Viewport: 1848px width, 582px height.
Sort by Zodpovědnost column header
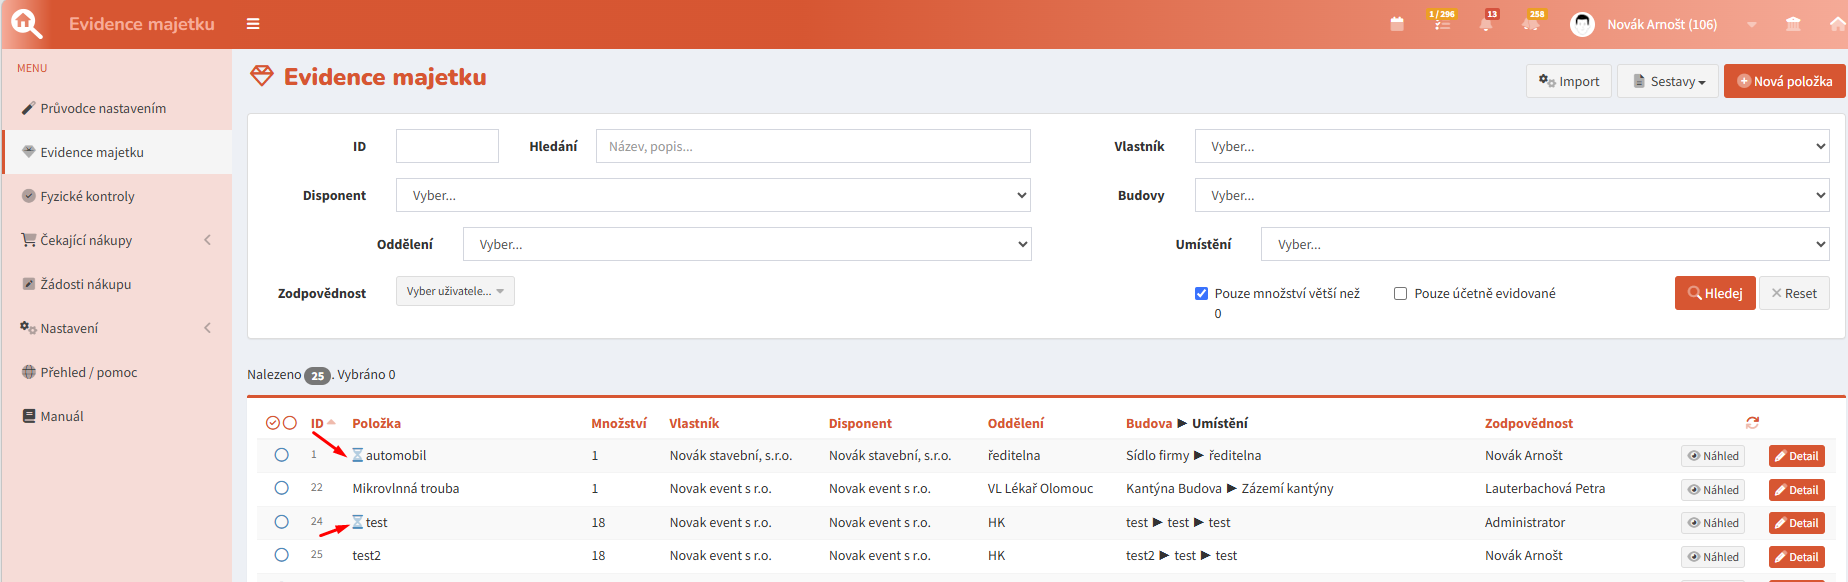pyautogui.click(x=1528, y=423)
